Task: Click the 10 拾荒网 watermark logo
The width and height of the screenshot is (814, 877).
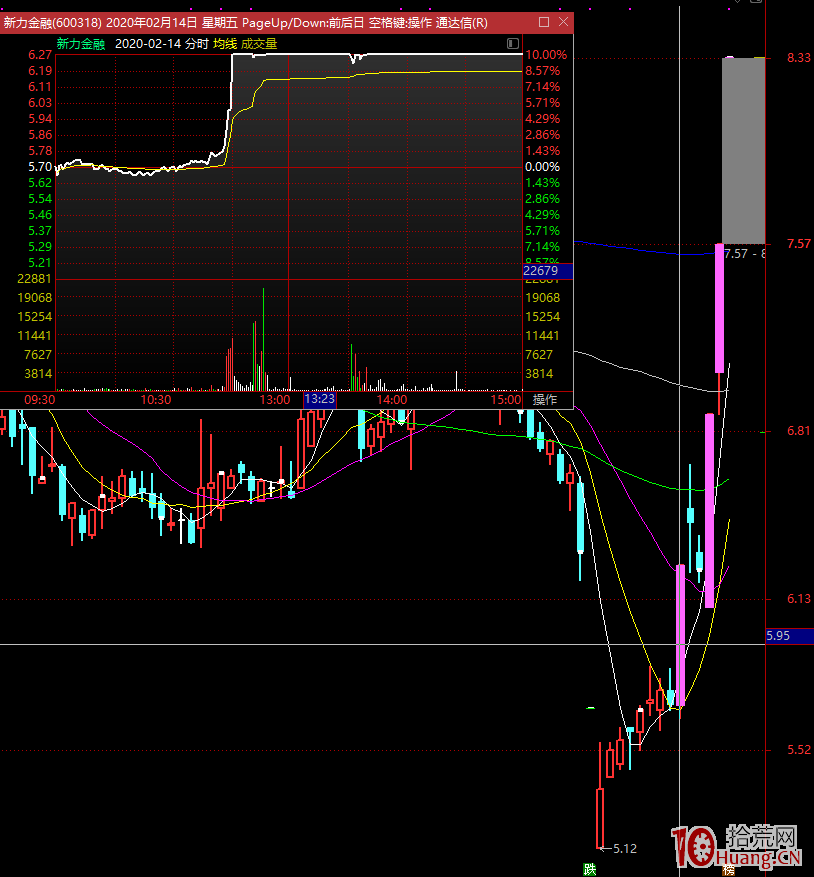Action: [x=737, y=847]
